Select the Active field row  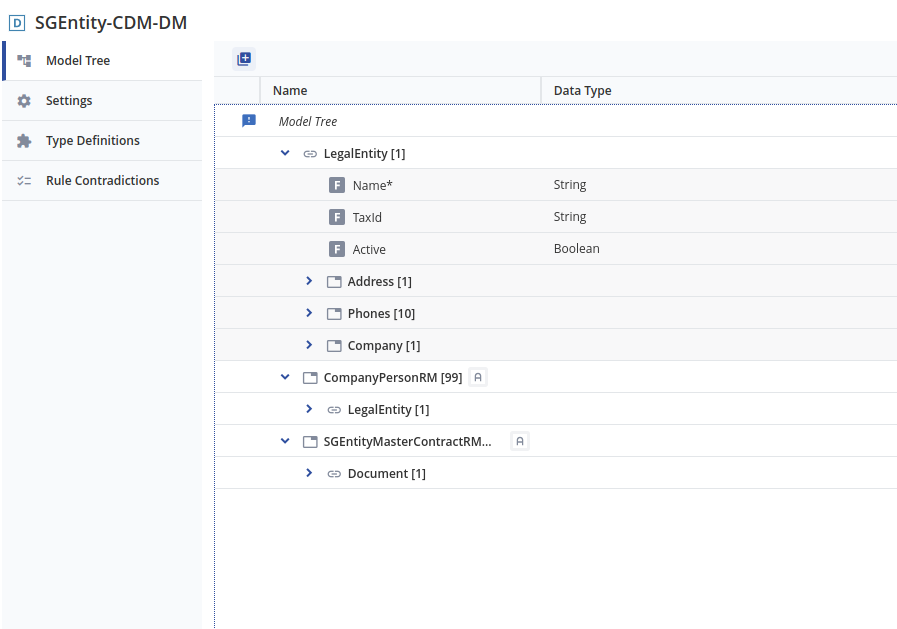point(555,249)
